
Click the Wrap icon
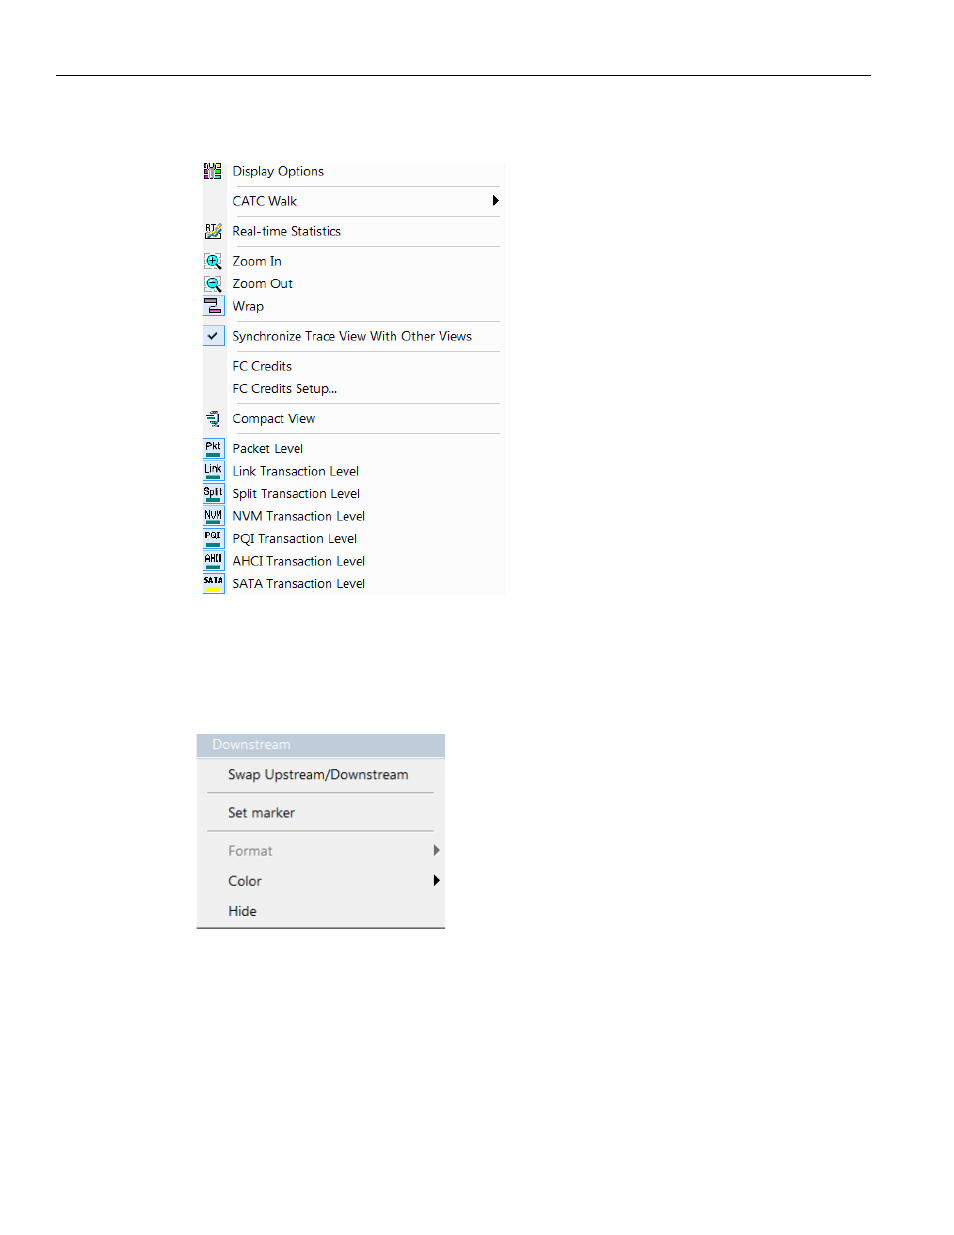tap(213, 306)
